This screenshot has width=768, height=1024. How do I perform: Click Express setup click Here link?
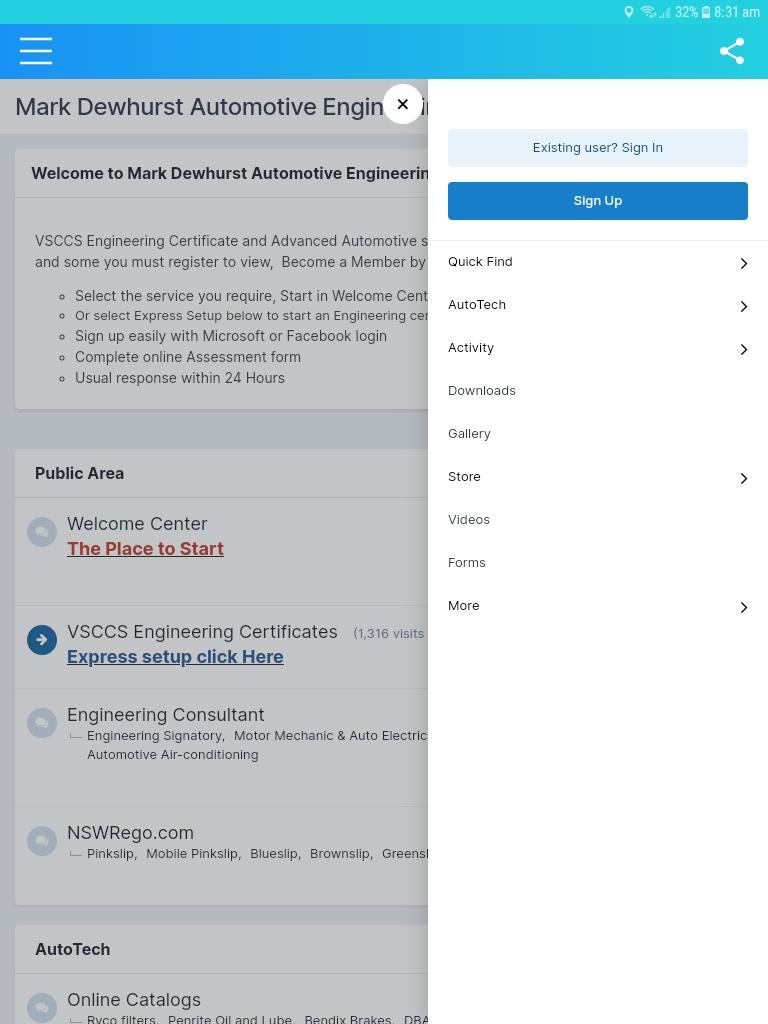(175, 656)
